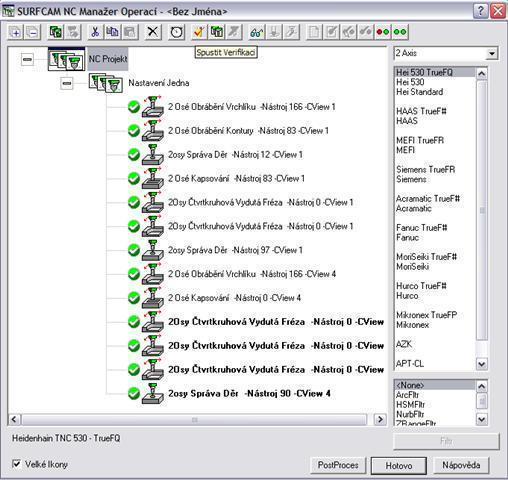
Task: Run verification with the Spustit Verifikaci icon
Action: [199, 32]
